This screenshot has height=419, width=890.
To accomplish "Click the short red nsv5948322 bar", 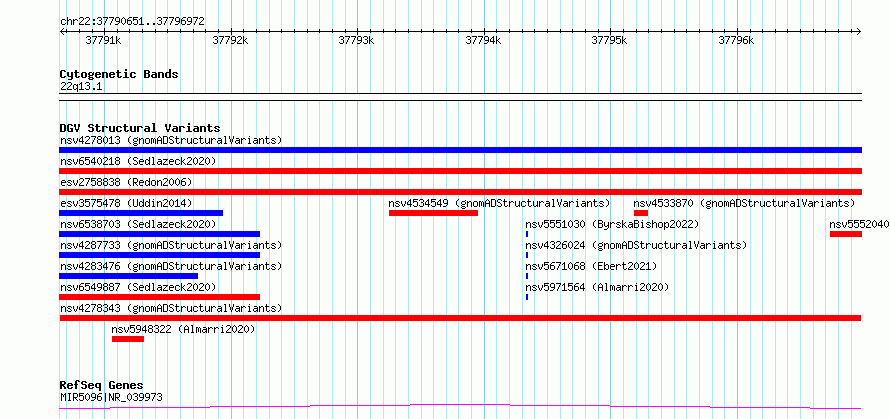I will pos(128,339).
